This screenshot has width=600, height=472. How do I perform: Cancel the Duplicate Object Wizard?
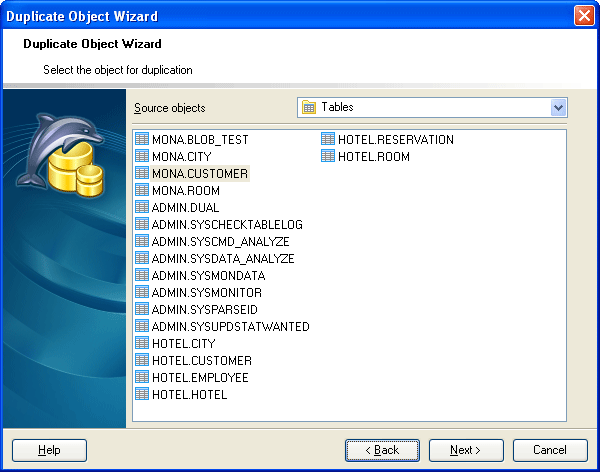click(550, 450)
